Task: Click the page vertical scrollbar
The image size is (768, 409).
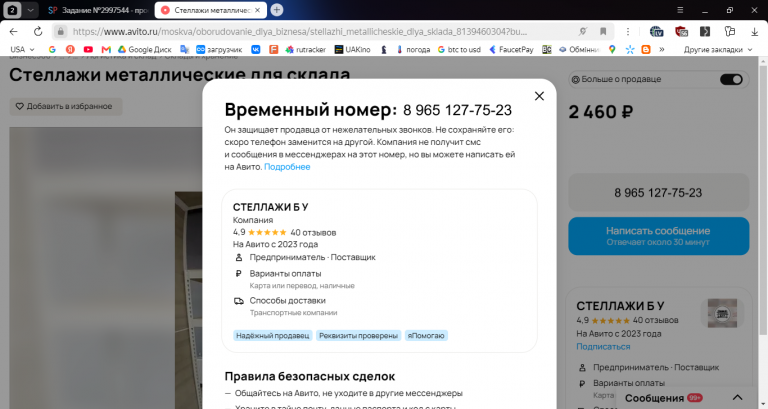Action: (763, 202)
